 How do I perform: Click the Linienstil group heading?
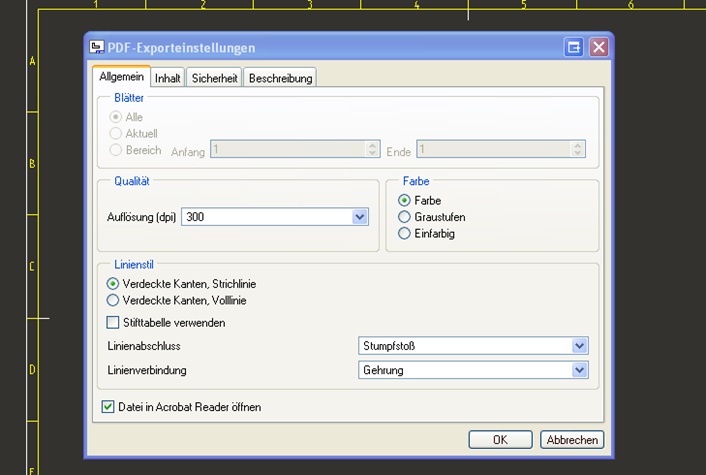134,264
